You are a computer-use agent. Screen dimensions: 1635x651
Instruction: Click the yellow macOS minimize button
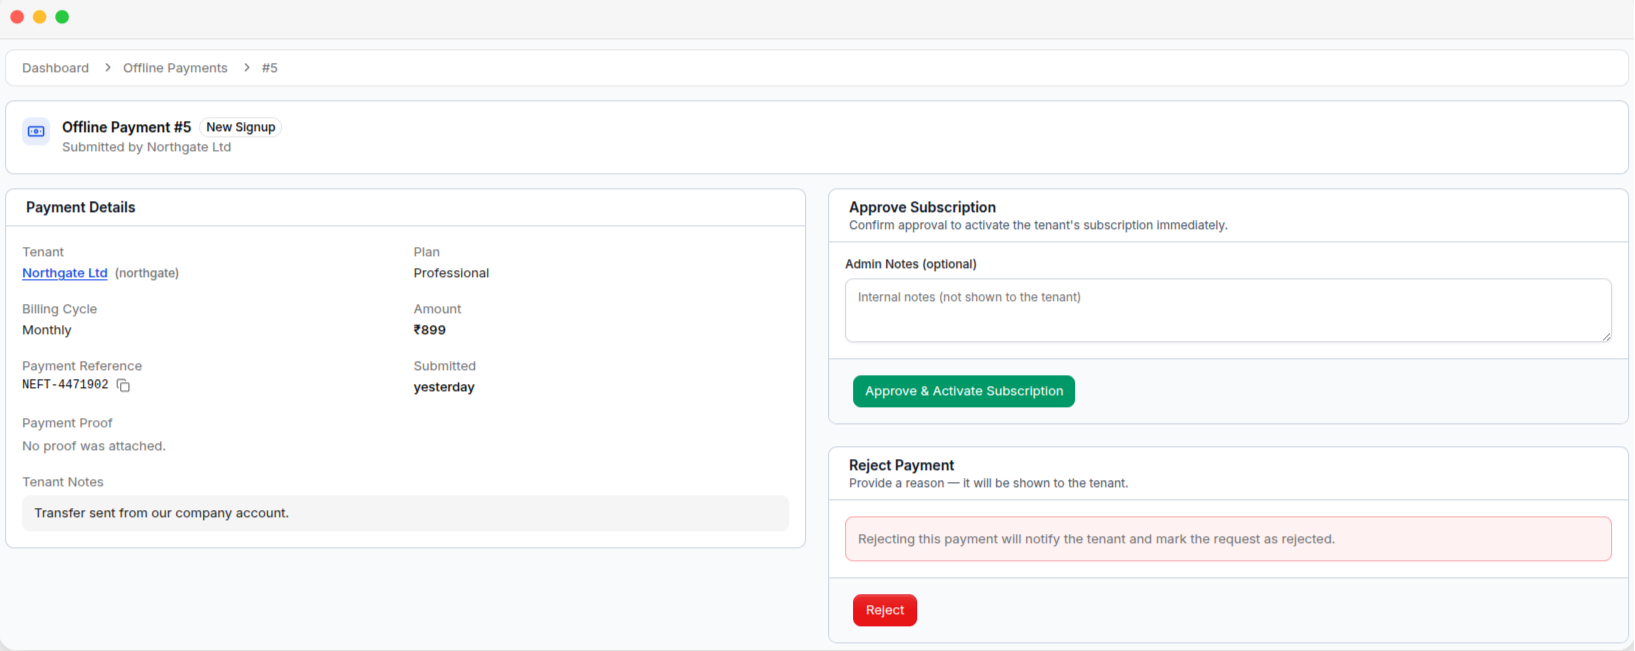point(40,17)
